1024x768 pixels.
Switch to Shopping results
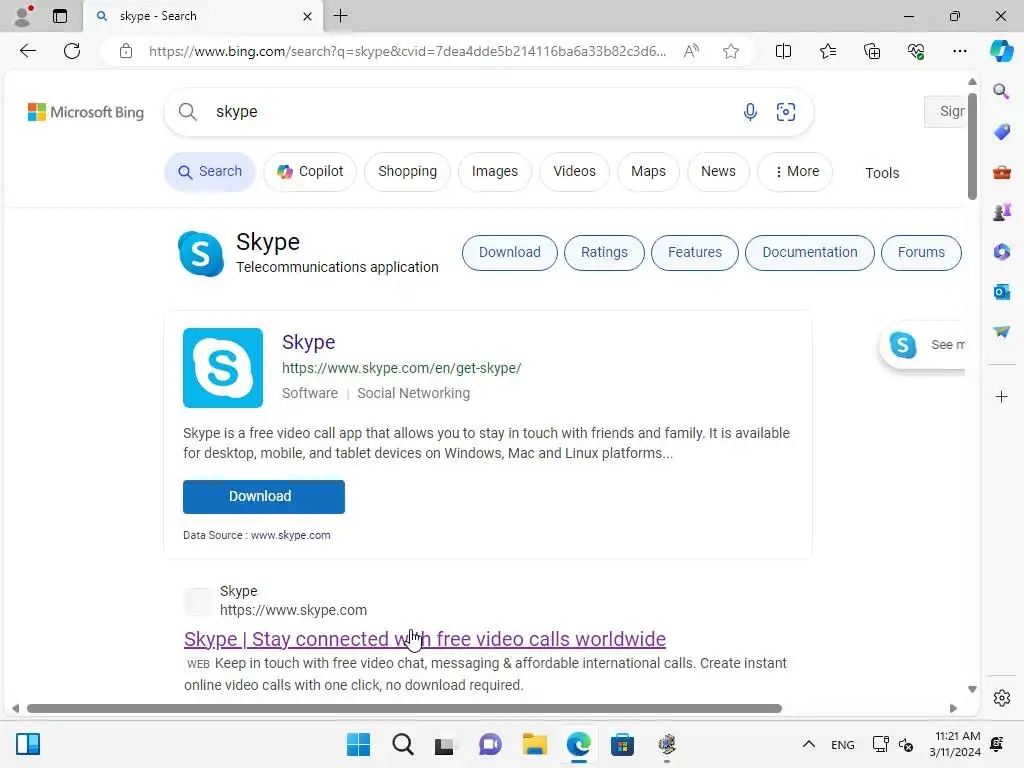pos(407,171)
